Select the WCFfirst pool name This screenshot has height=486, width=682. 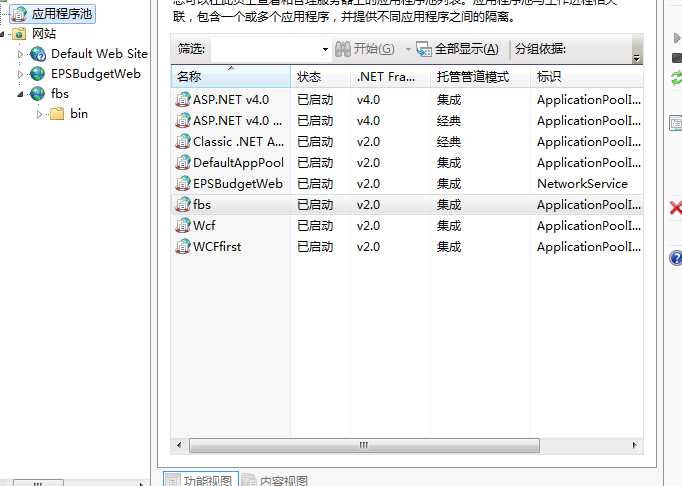click(217, 247)
